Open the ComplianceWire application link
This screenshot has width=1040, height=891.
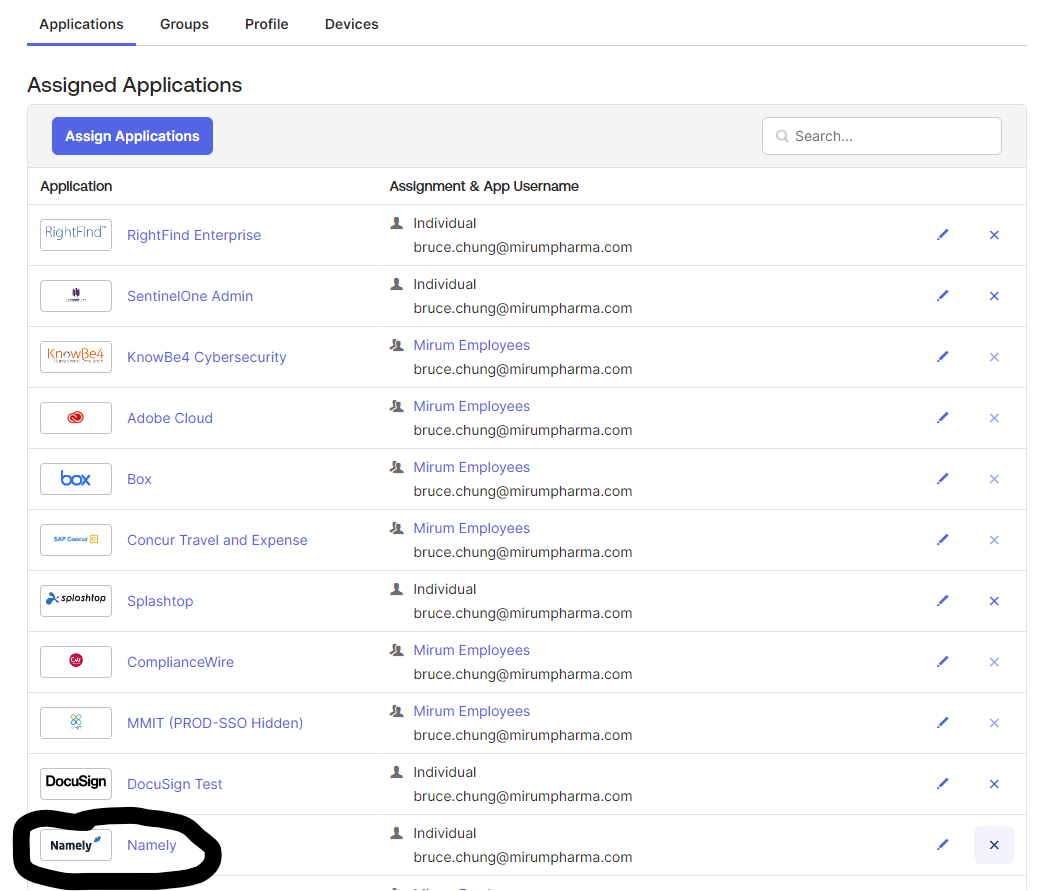tap(180, 662)
